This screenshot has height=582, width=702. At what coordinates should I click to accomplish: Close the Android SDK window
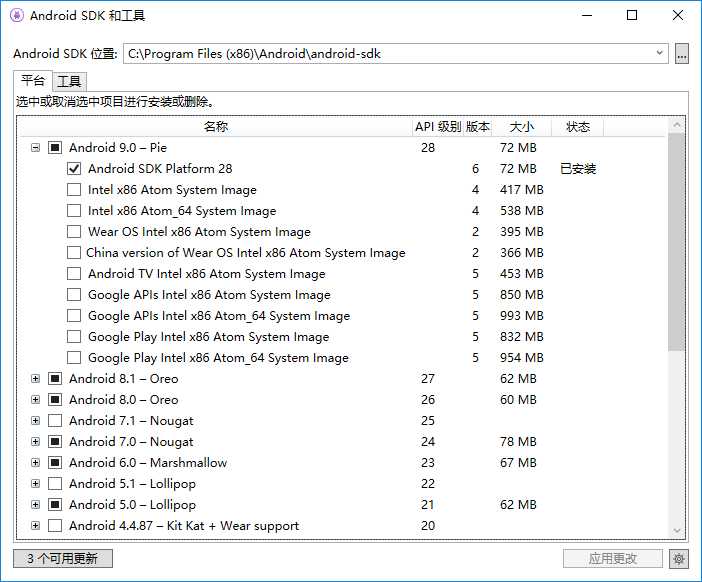click(x=678, y=16)
